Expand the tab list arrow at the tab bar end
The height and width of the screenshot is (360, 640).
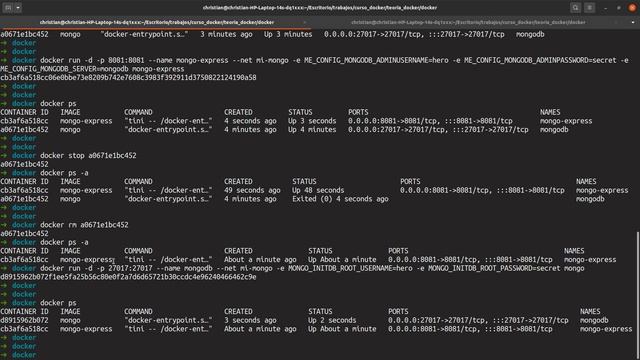[633, 22]
